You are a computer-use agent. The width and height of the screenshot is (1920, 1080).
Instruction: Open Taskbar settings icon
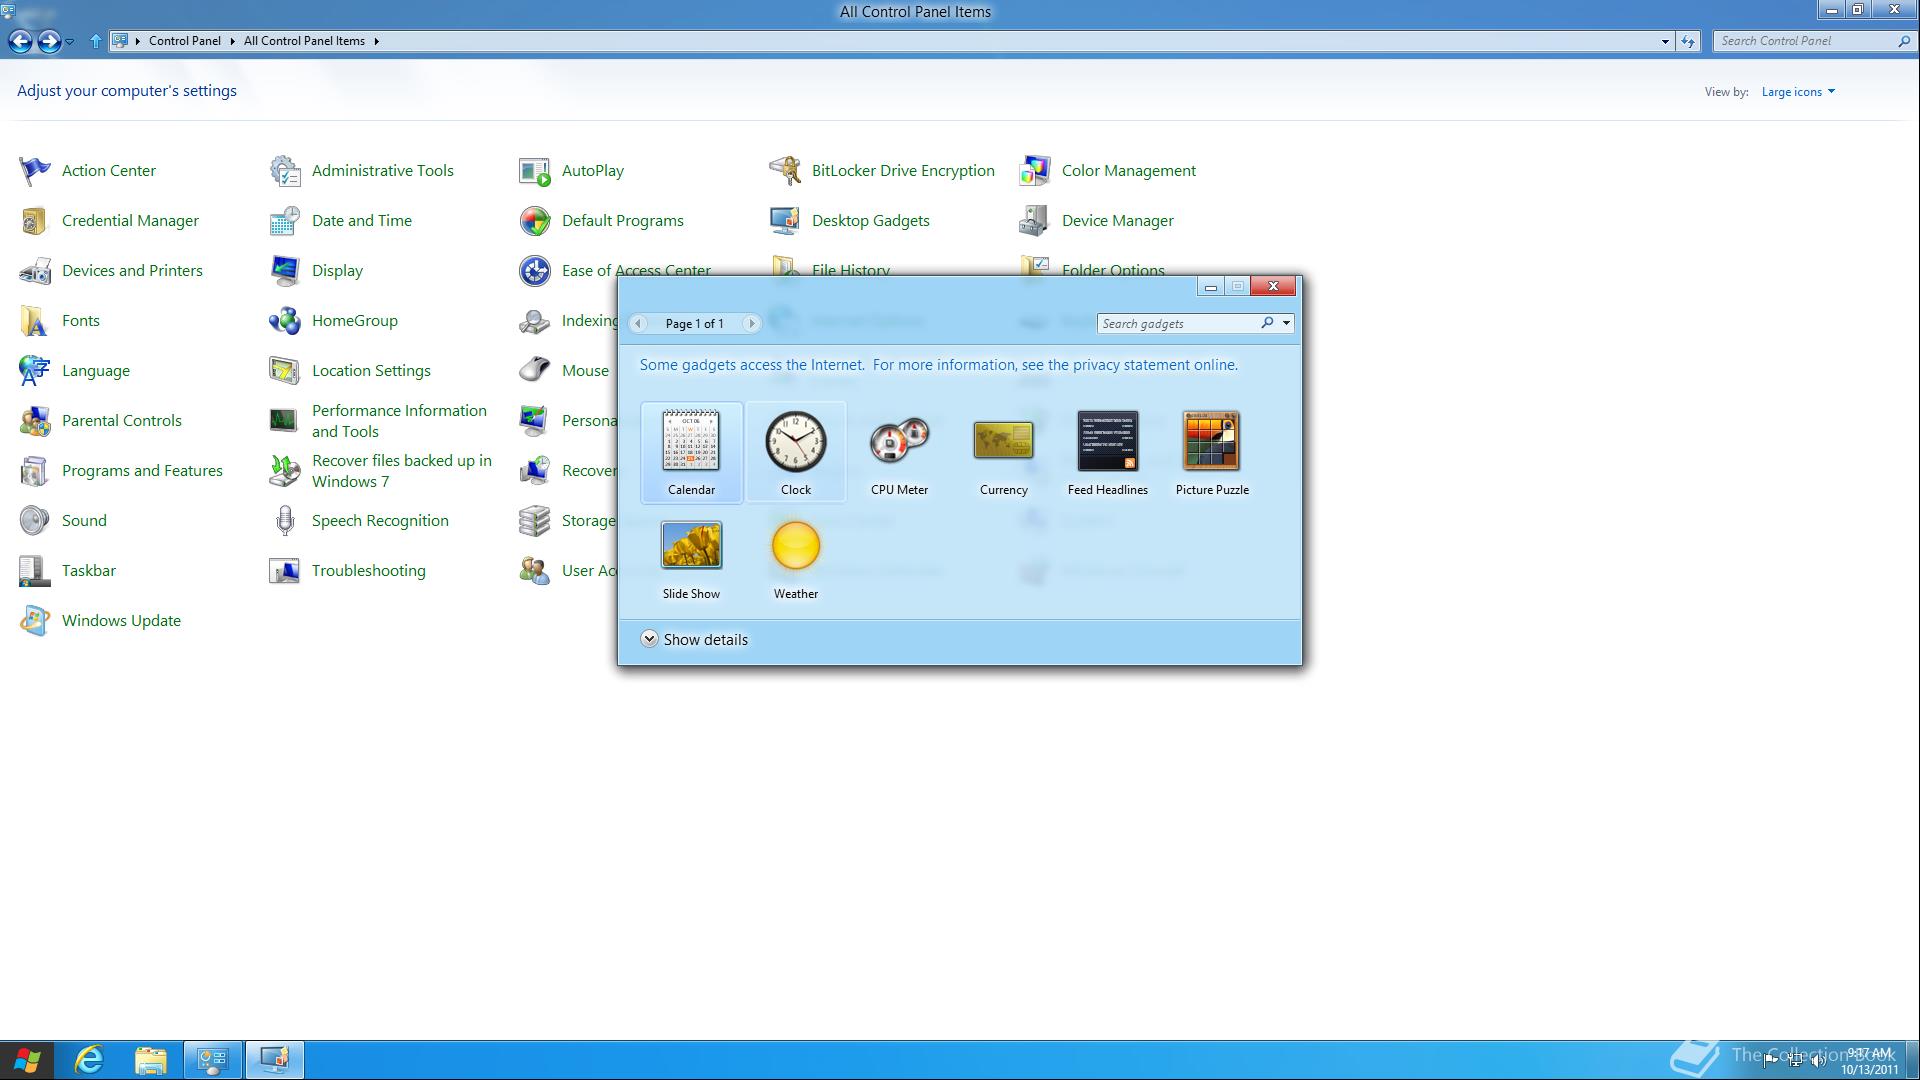pyautogui.click(x=35, y=571)
